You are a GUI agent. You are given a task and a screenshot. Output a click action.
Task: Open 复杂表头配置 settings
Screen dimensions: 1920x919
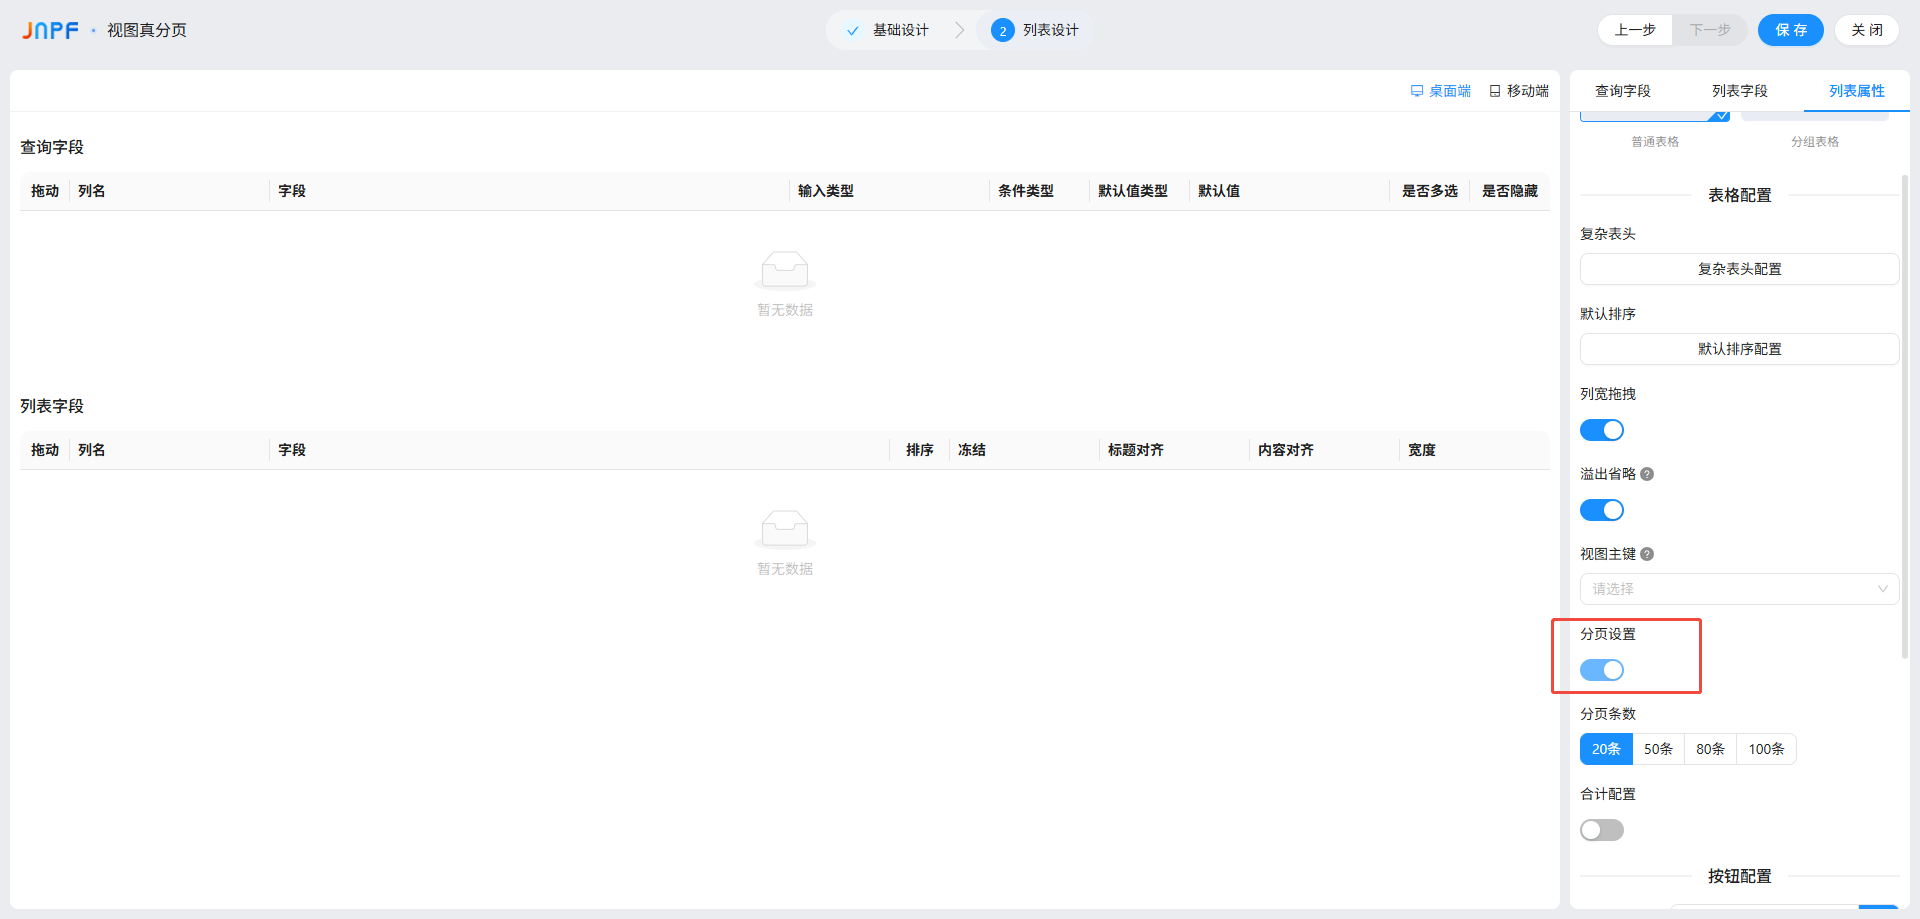click(x=1738, y=269)
